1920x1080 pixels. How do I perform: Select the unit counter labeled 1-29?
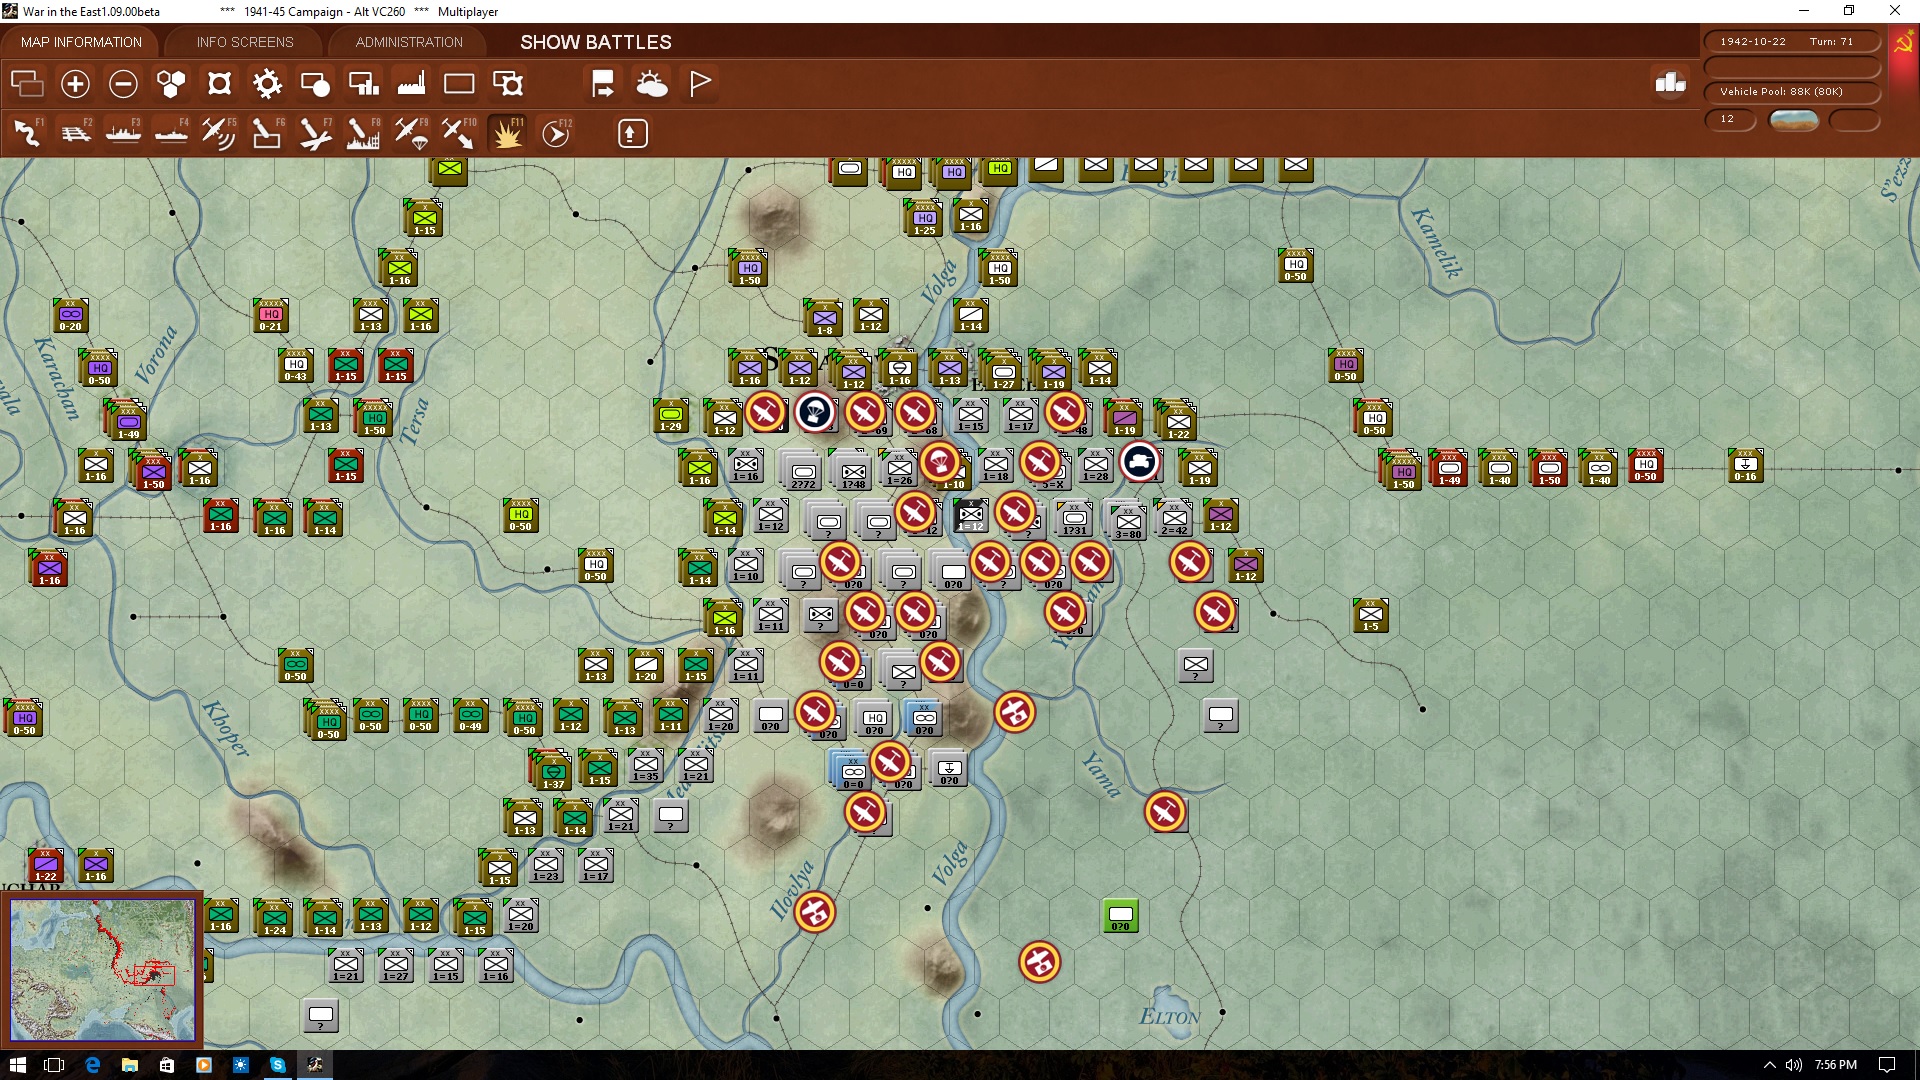[x=671, y=416]
